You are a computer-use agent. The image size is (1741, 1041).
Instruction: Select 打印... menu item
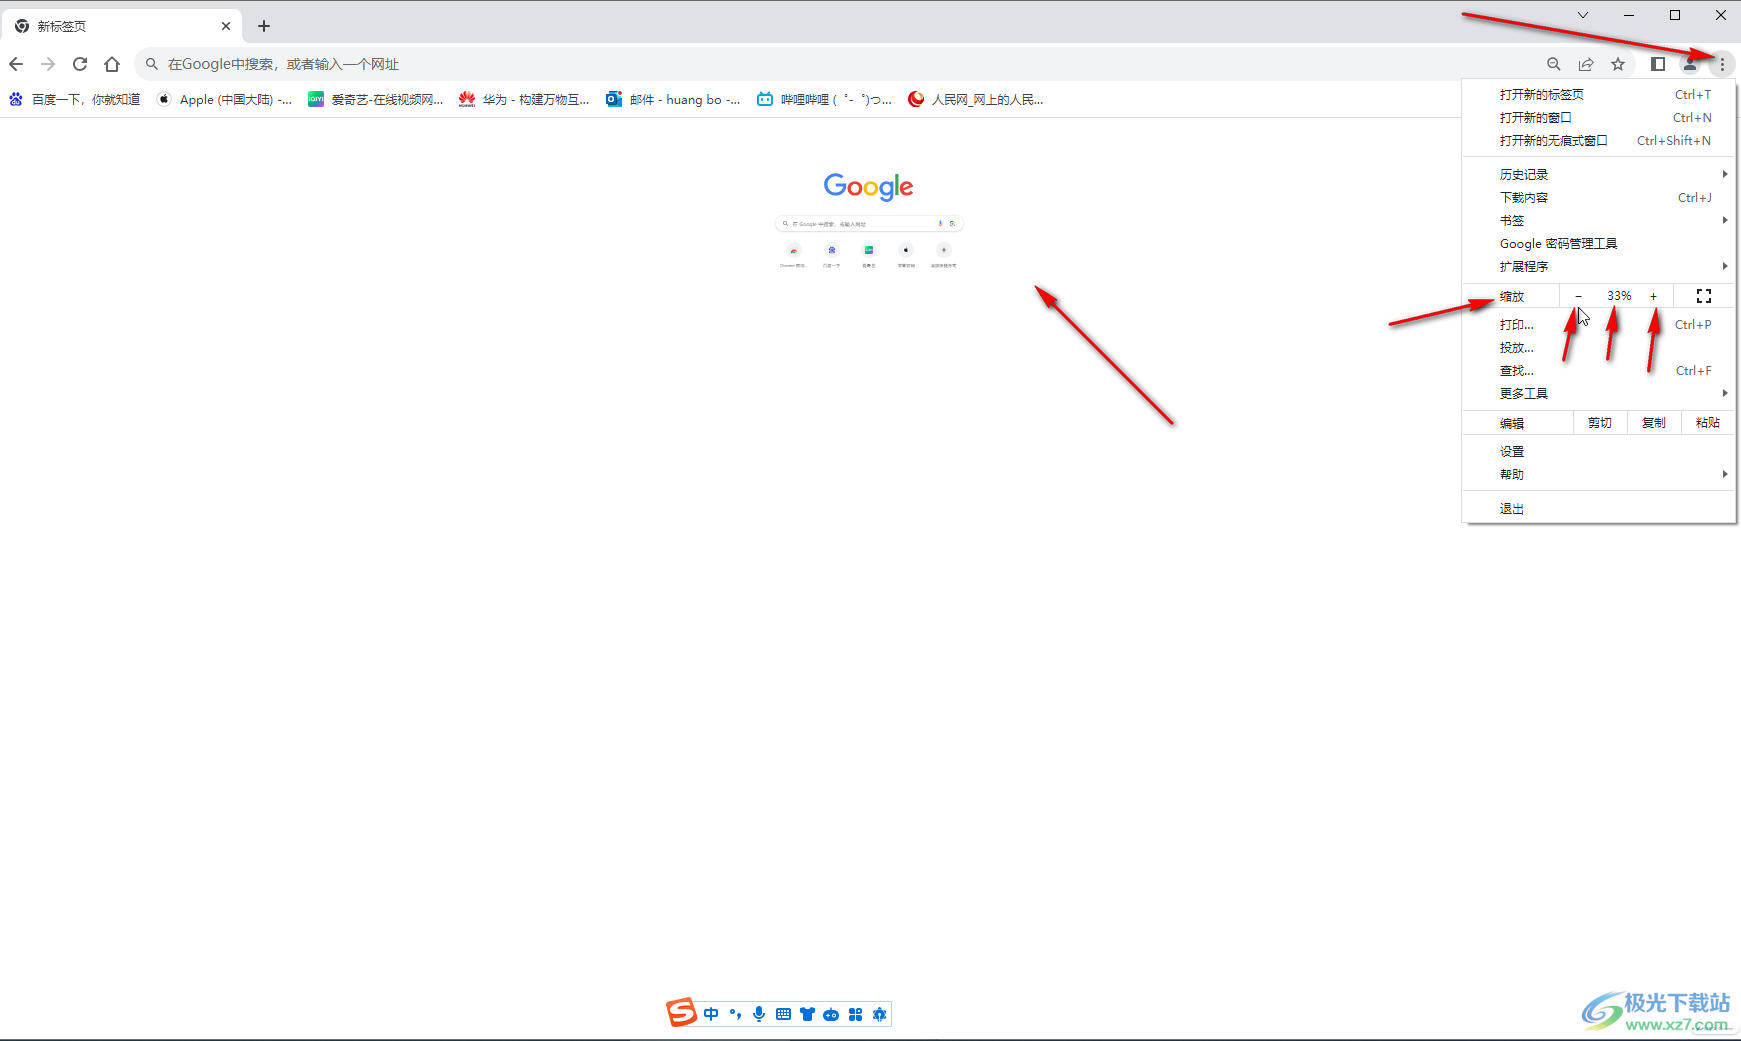pyautogui.click(x=1599, y=325)
